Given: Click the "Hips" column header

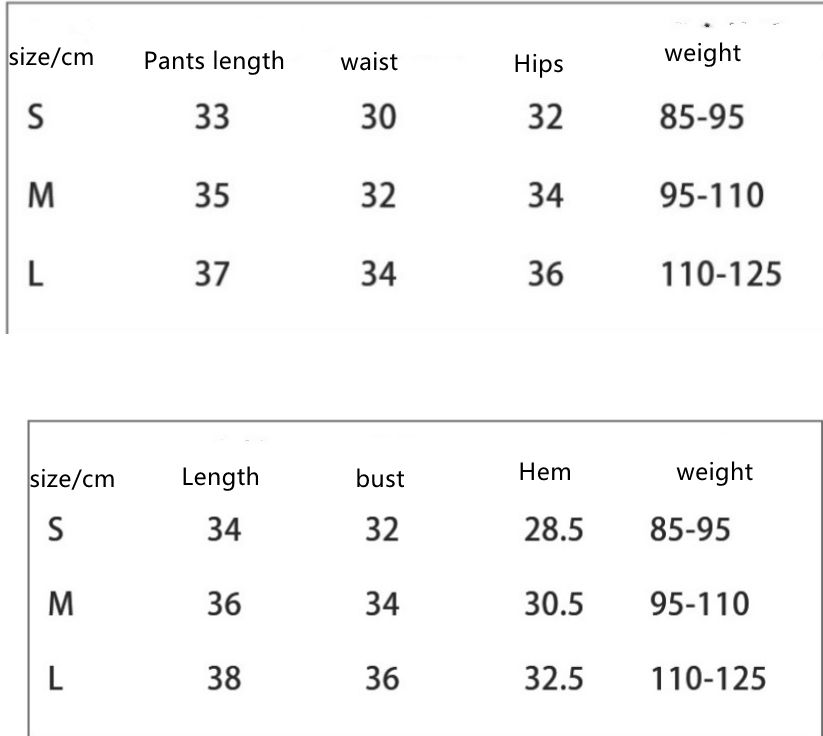Looking at the screenshot, I should [539, 65].
